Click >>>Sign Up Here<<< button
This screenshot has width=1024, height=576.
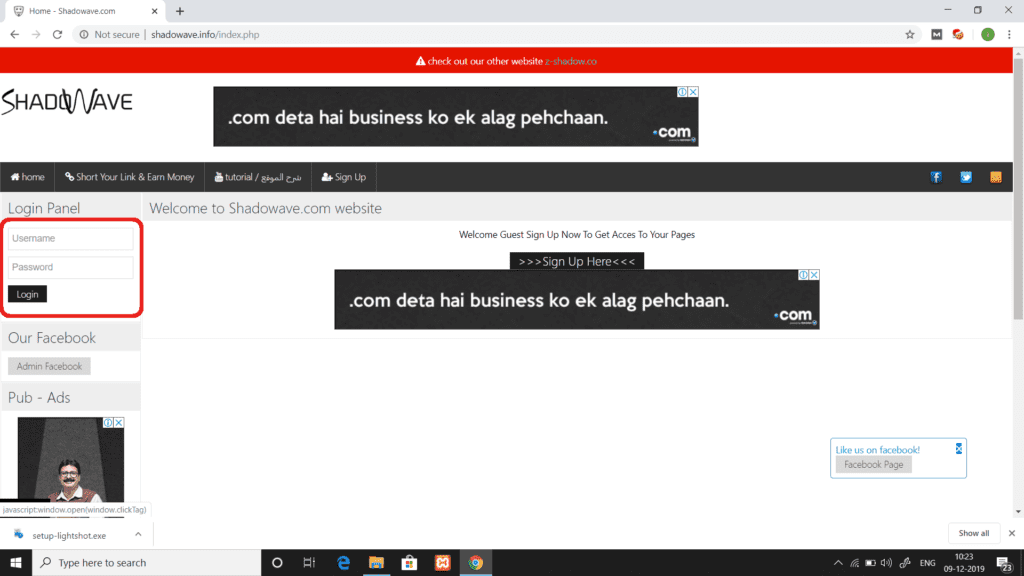pyautogui.click(x=577, y=261)
